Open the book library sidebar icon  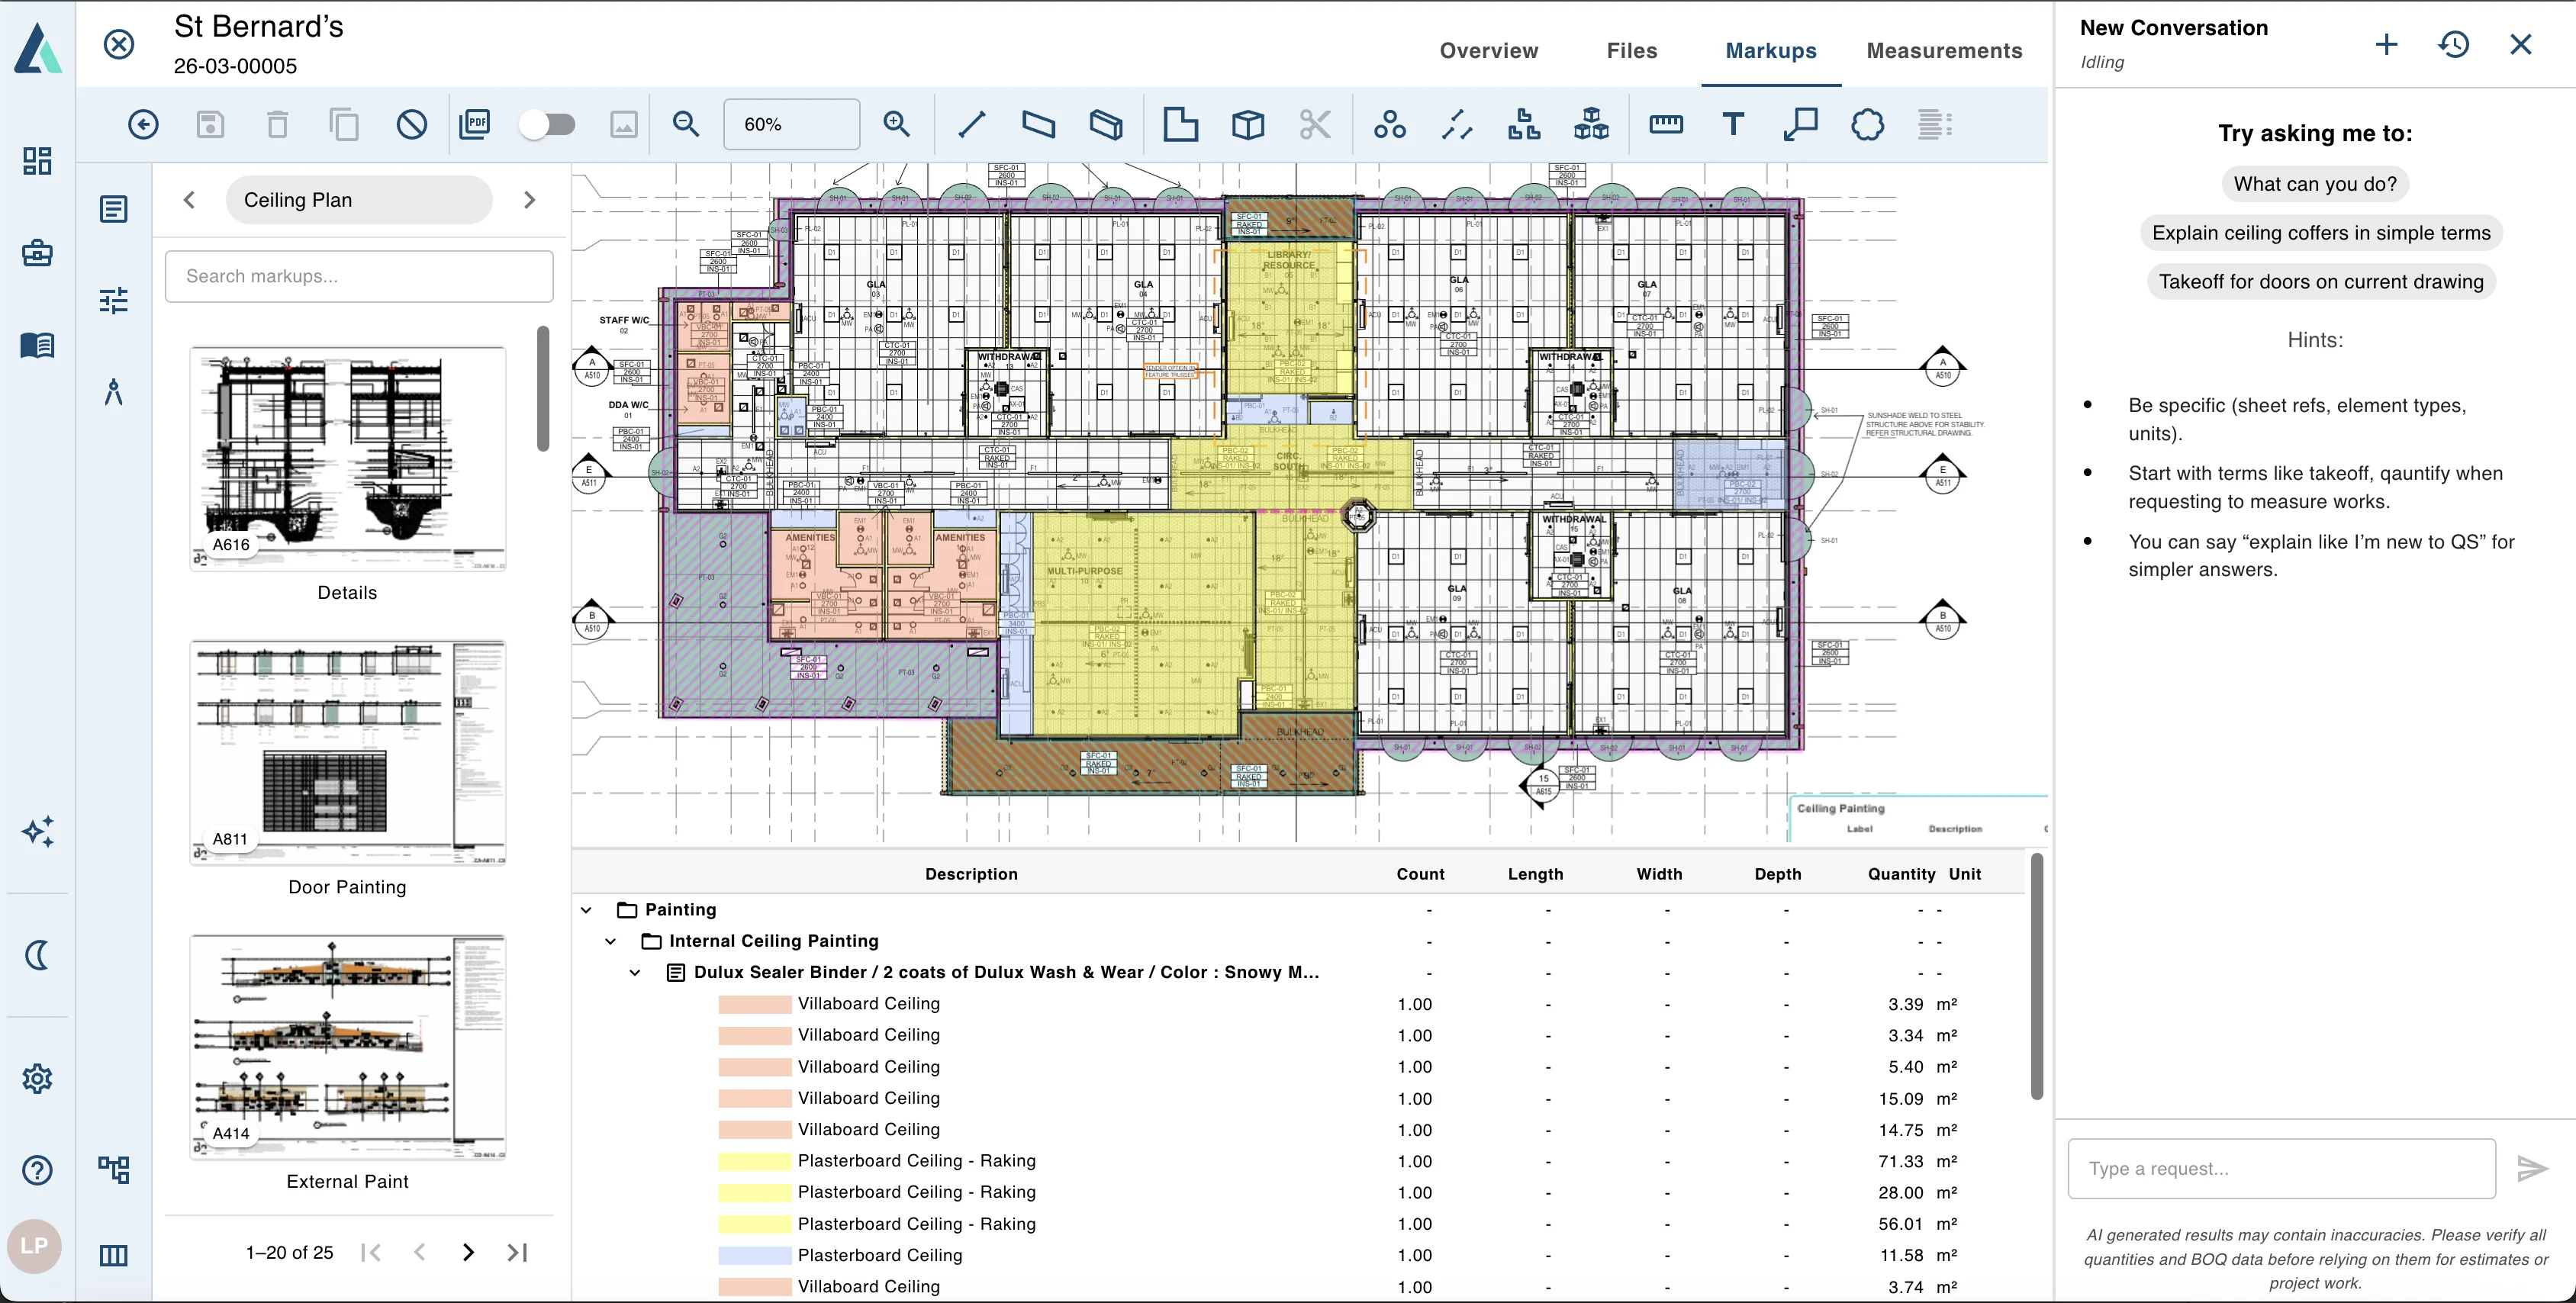click(x=37, y=345)
